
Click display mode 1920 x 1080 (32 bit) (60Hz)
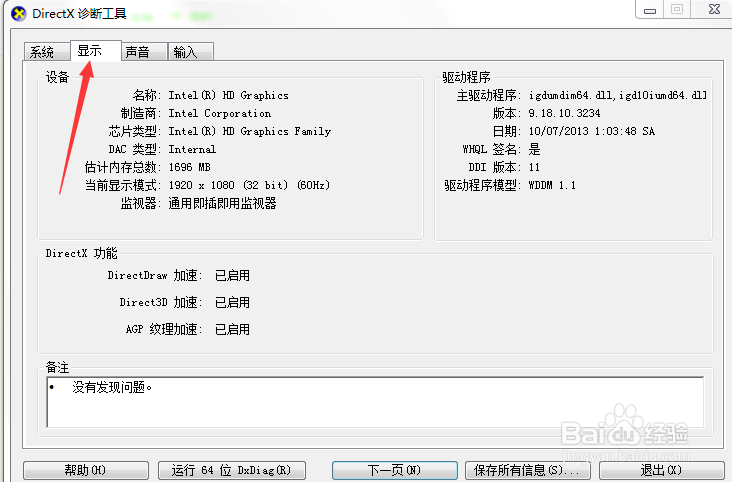pos(249,185)
